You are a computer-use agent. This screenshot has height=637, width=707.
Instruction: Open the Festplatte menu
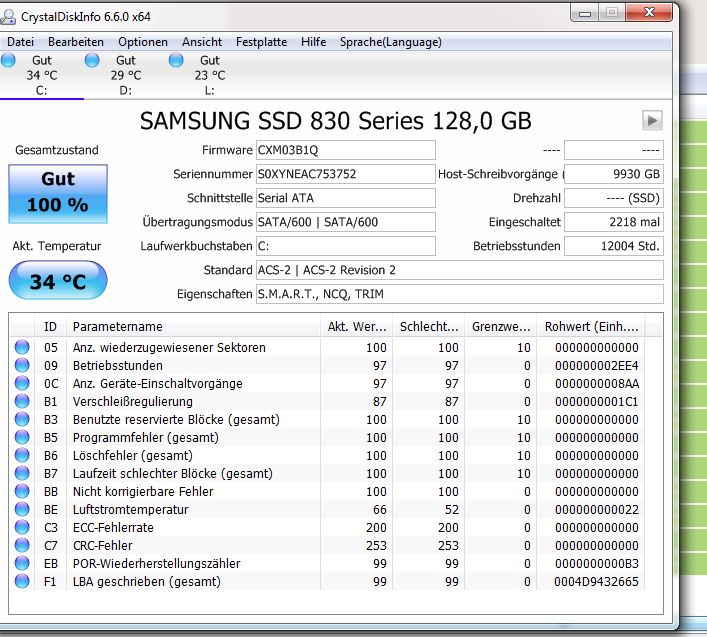[262, 42]
